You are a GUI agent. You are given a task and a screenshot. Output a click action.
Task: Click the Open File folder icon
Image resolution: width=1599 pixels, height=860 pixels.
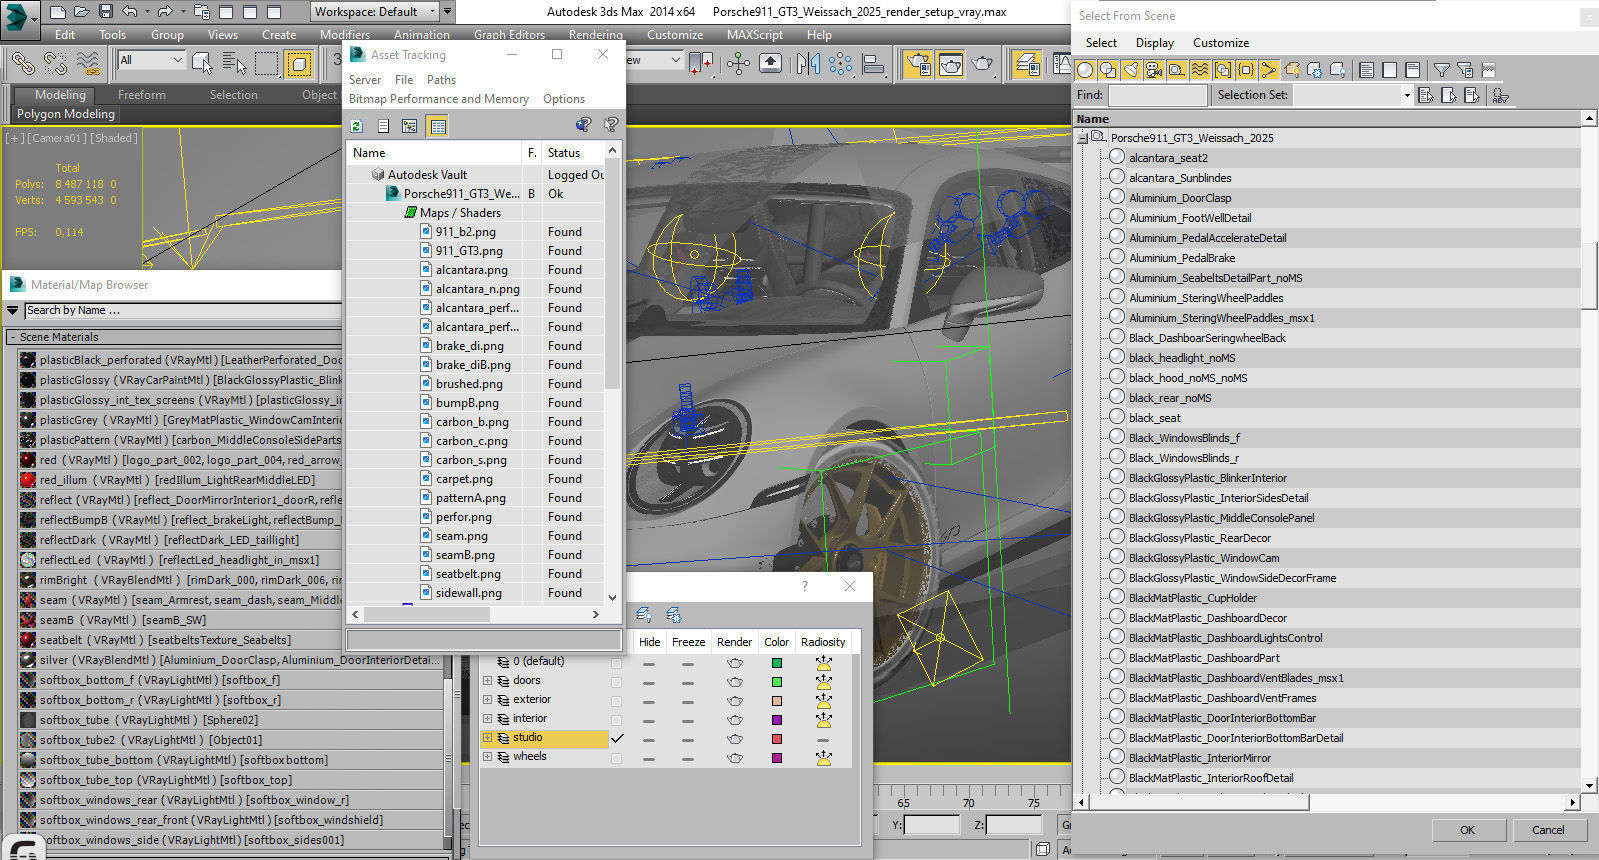(x=82, y=12)
